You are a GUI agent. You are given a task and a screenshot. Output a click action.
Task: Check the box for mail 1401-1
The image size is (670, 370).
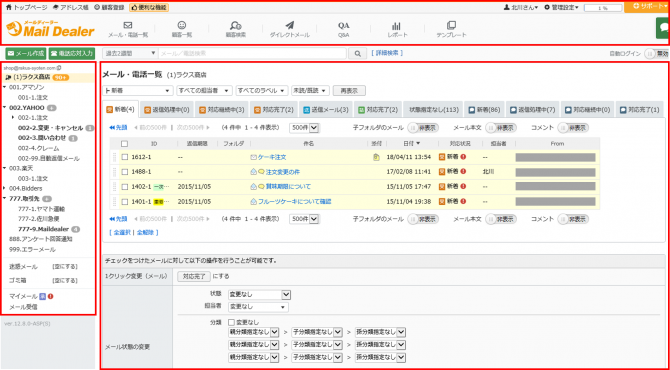pos(124,201)
